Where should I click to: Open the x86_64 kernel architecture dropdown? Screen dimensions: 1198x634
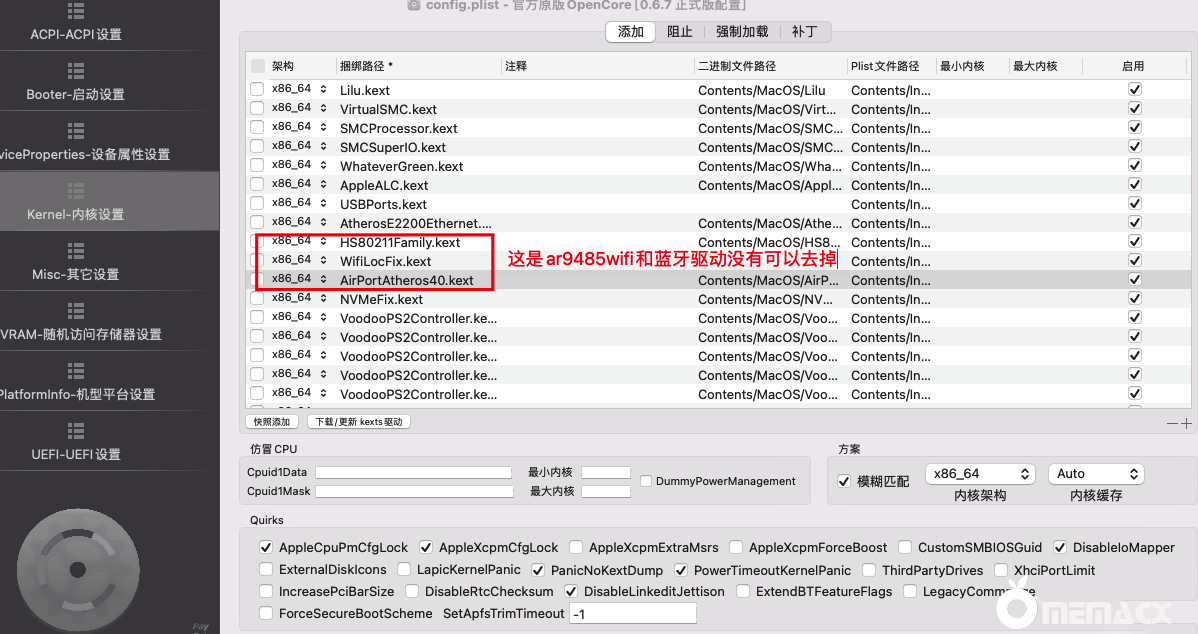pos(980,474)
